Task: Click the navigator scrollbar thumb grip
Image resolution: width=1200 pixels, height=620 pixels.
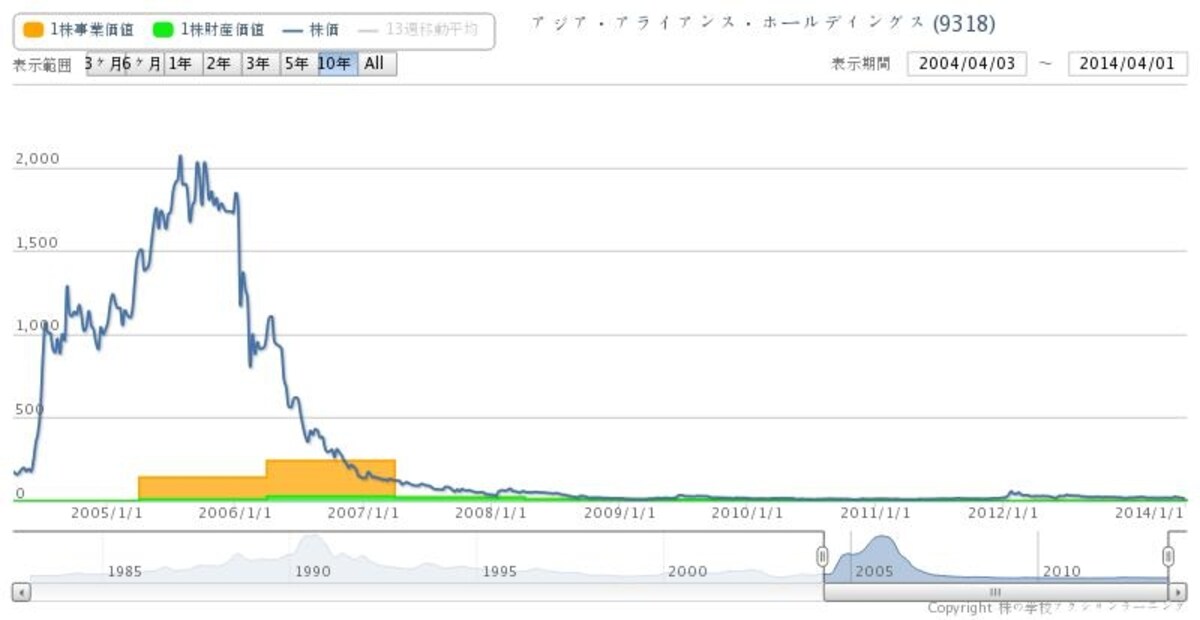Action: click(x=996, y=592)
